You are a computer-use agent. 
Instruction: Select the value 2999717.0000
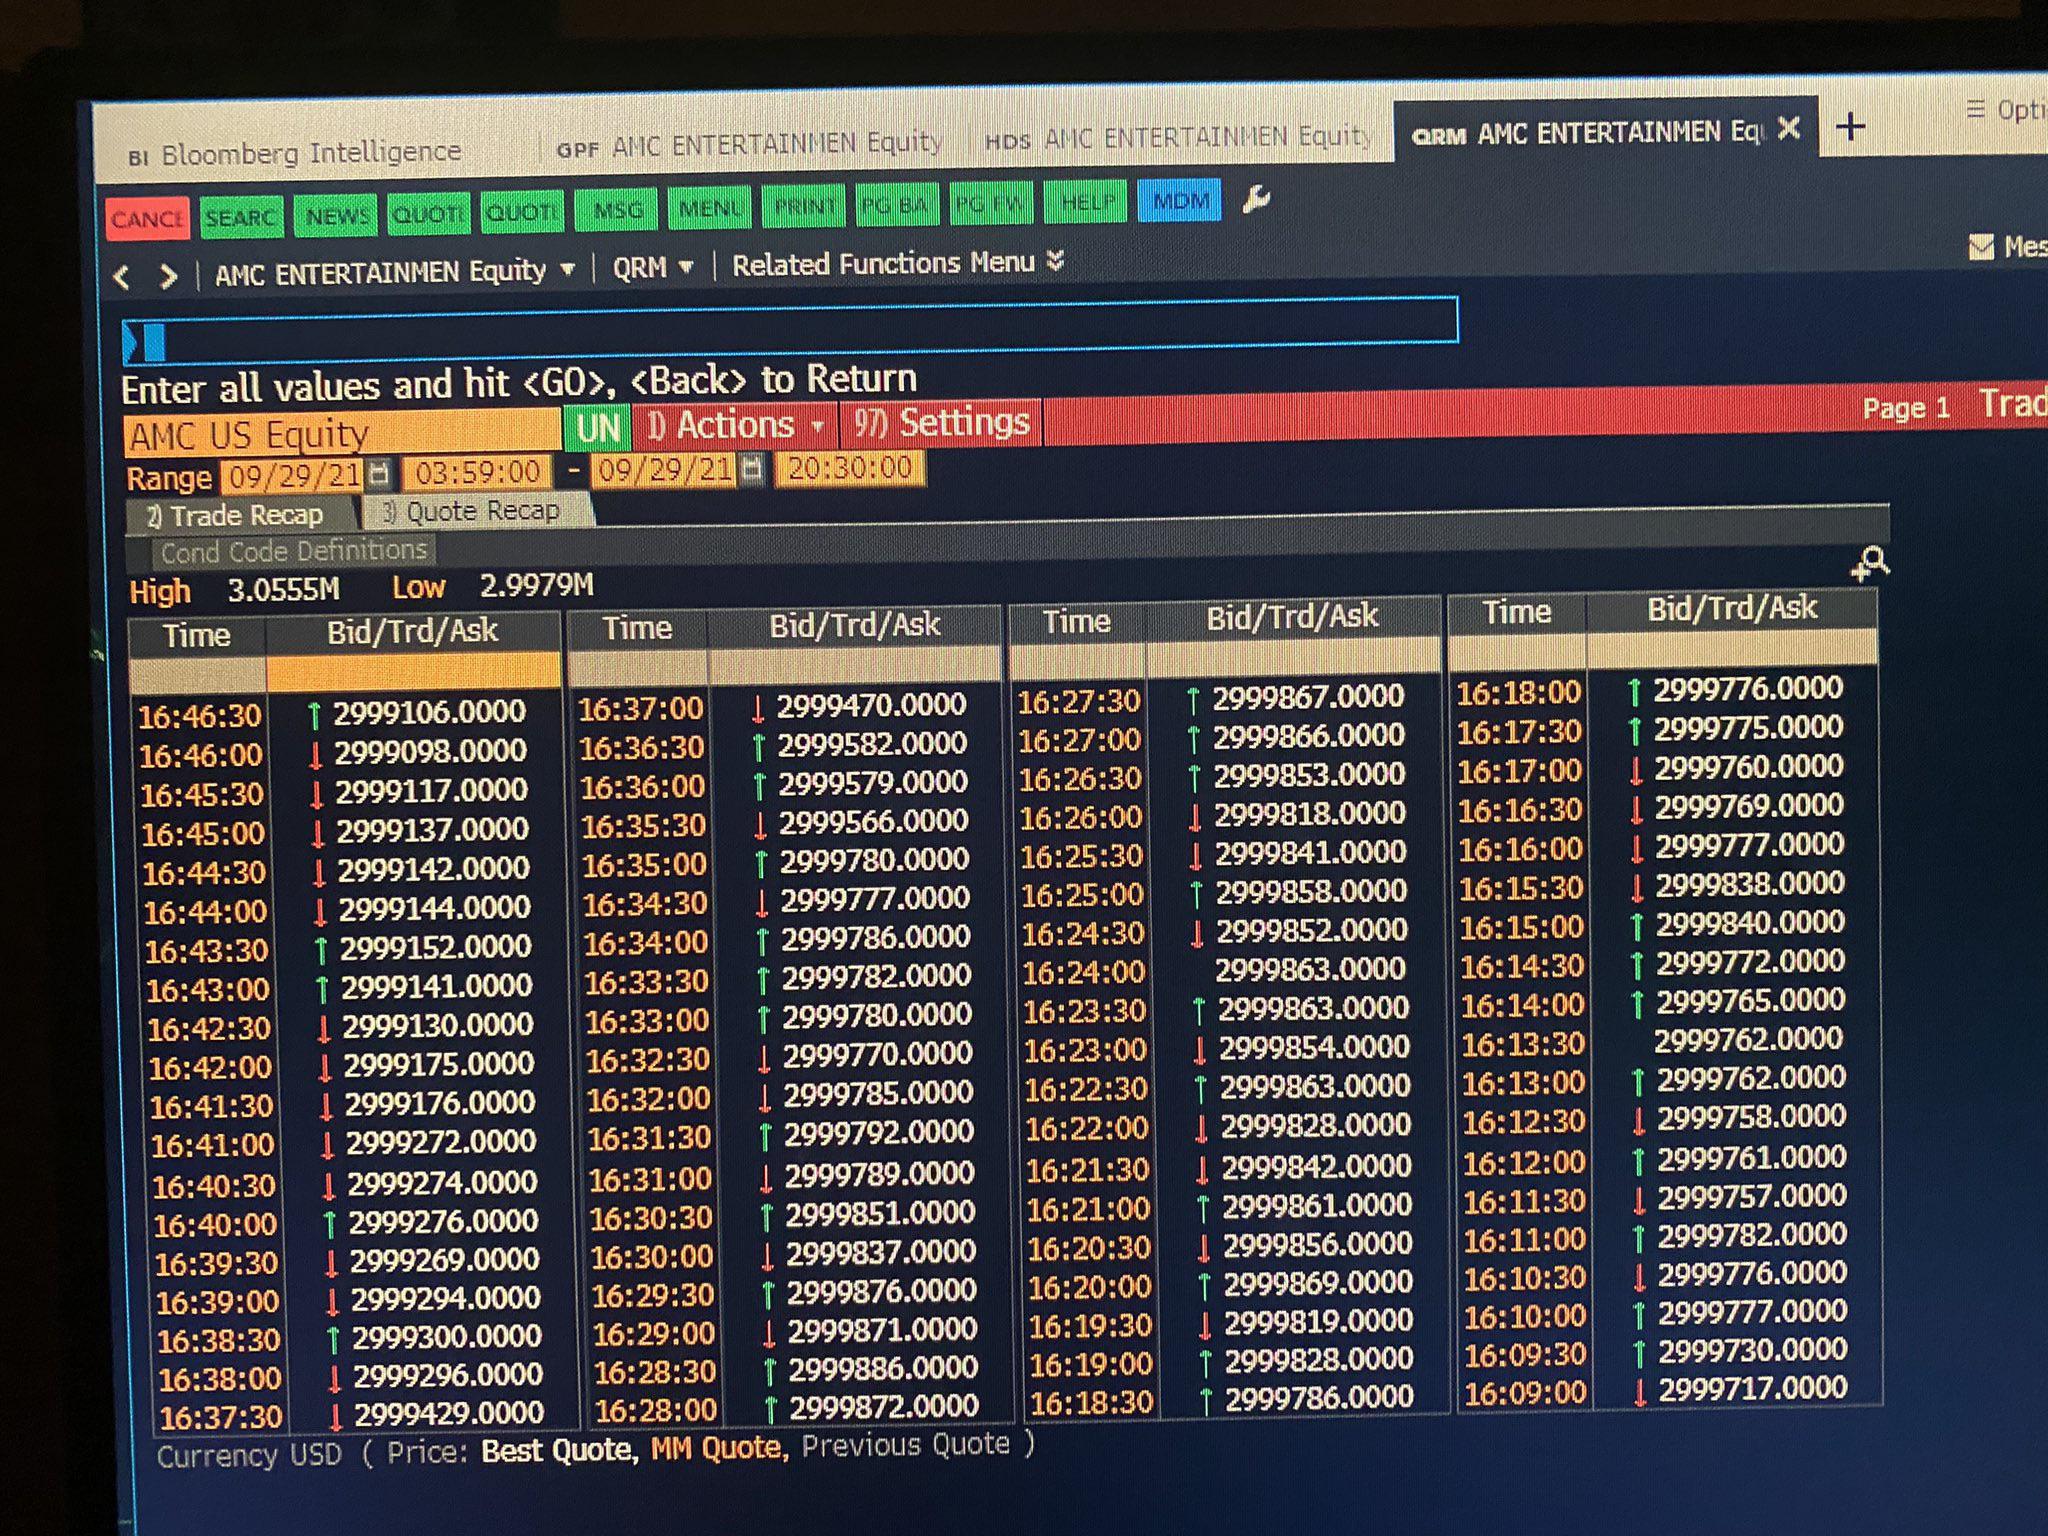[1753, 1389]
